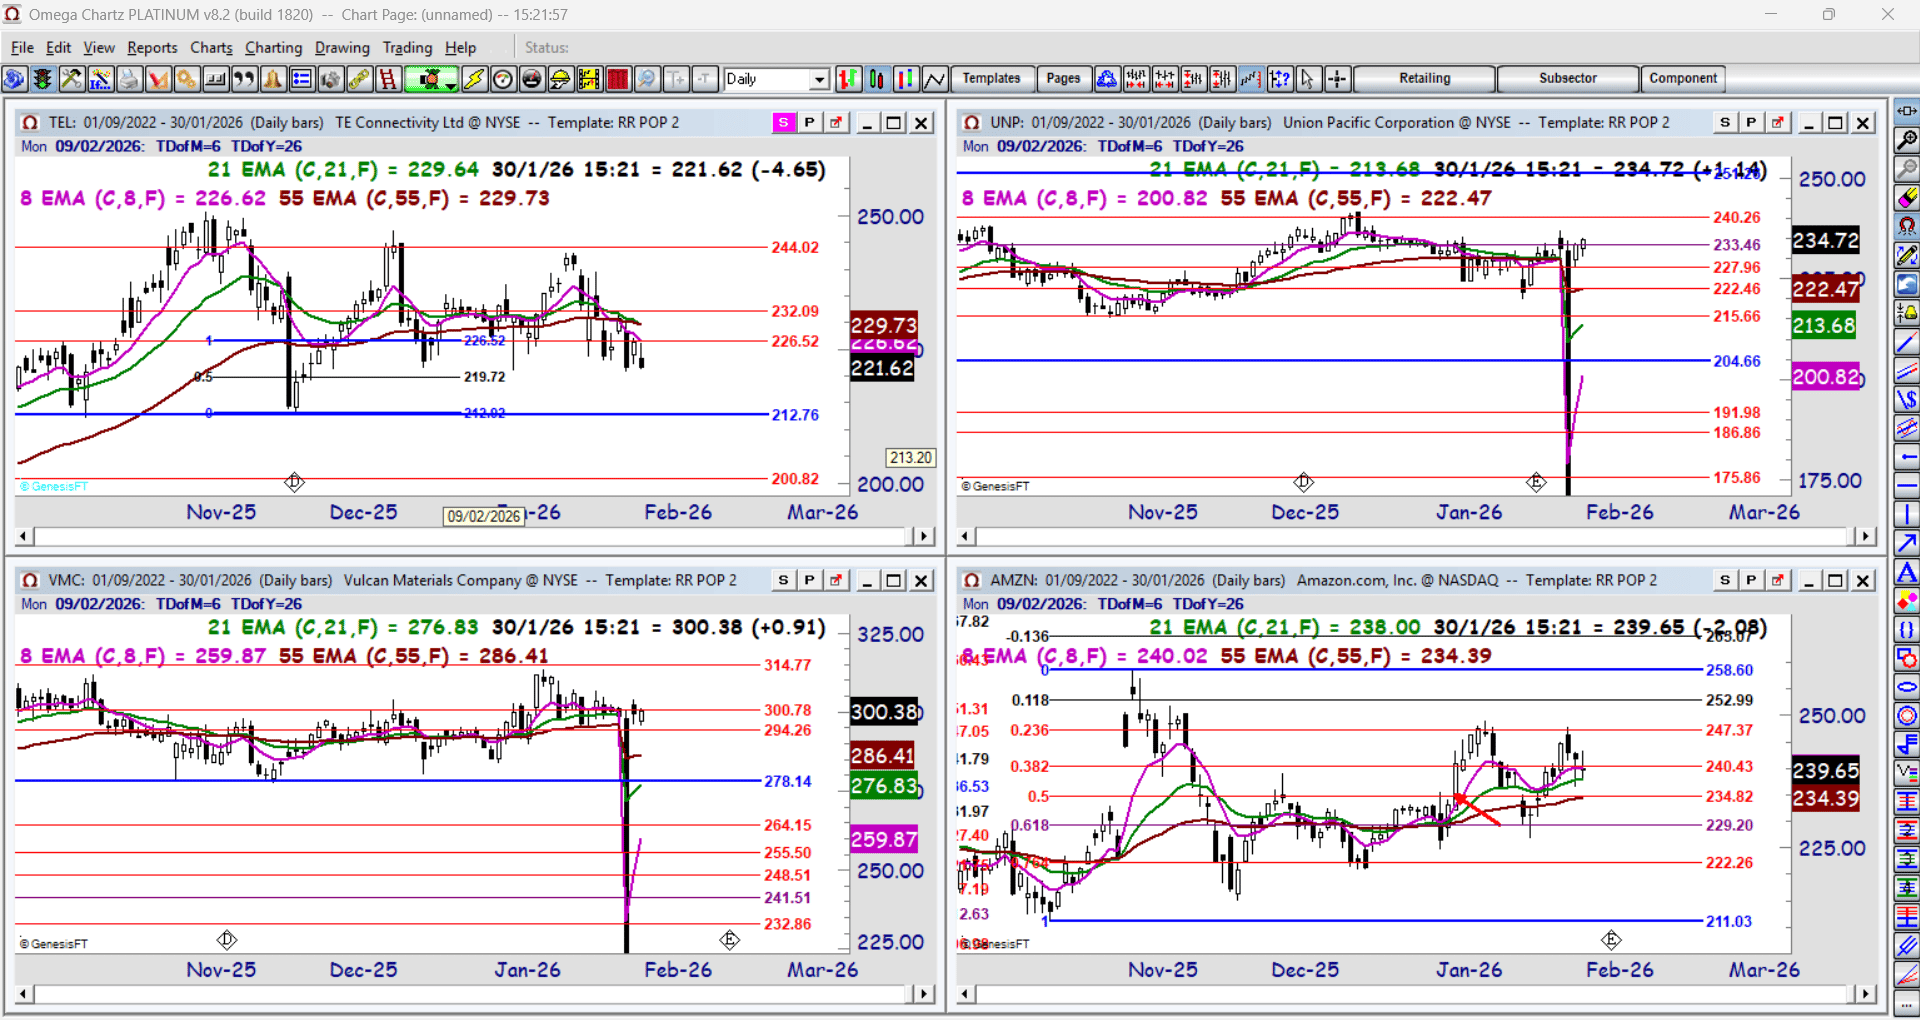Click the 234.72 price label on UNP chart
Screen dimensions: 1920x1020
(x=1825, y=240)
